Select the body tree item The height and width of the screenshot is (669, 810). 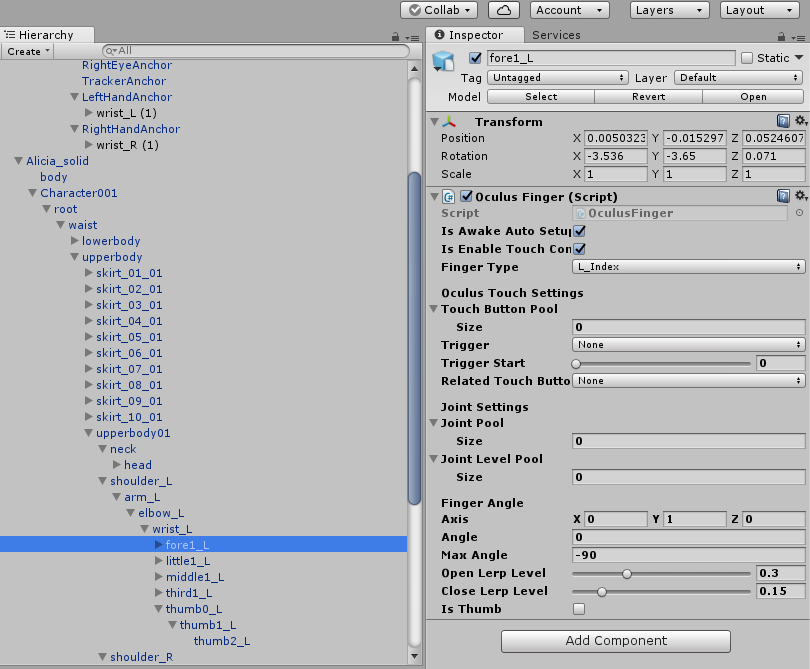(x=54, y=177)
